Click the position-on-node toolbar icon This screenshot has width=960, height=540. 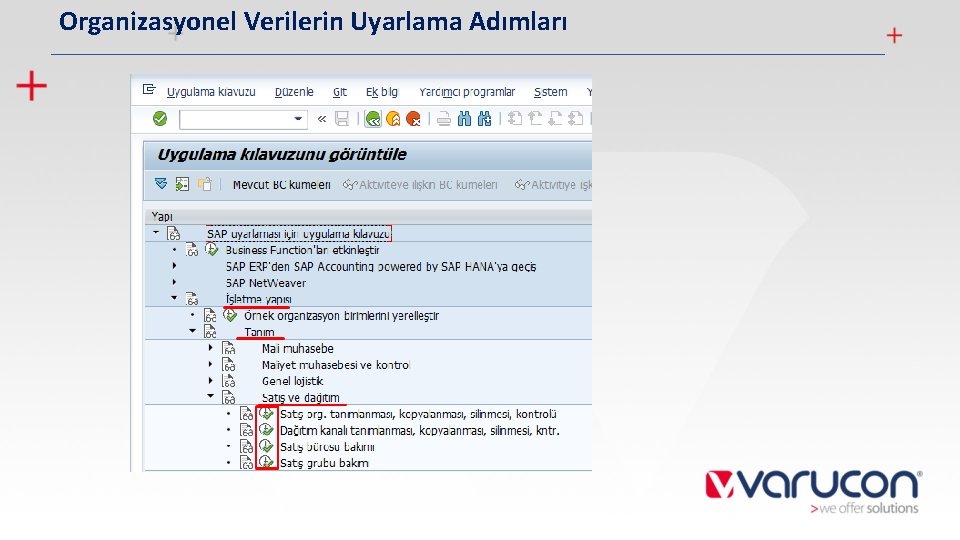pos(182,184)
